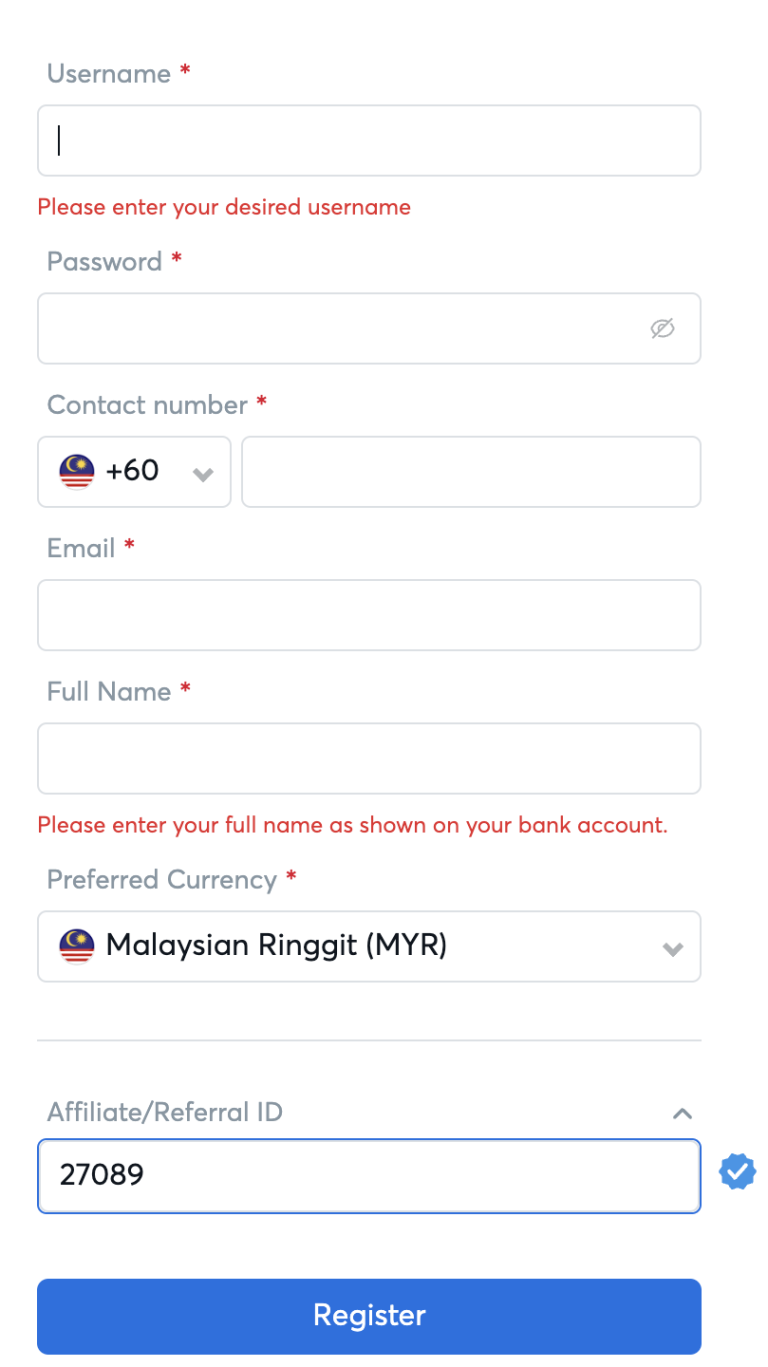Click the referral ID field containing 27089
Image resolution: width=768 pixels, height=1367 pixels.
pos(369,1175)
